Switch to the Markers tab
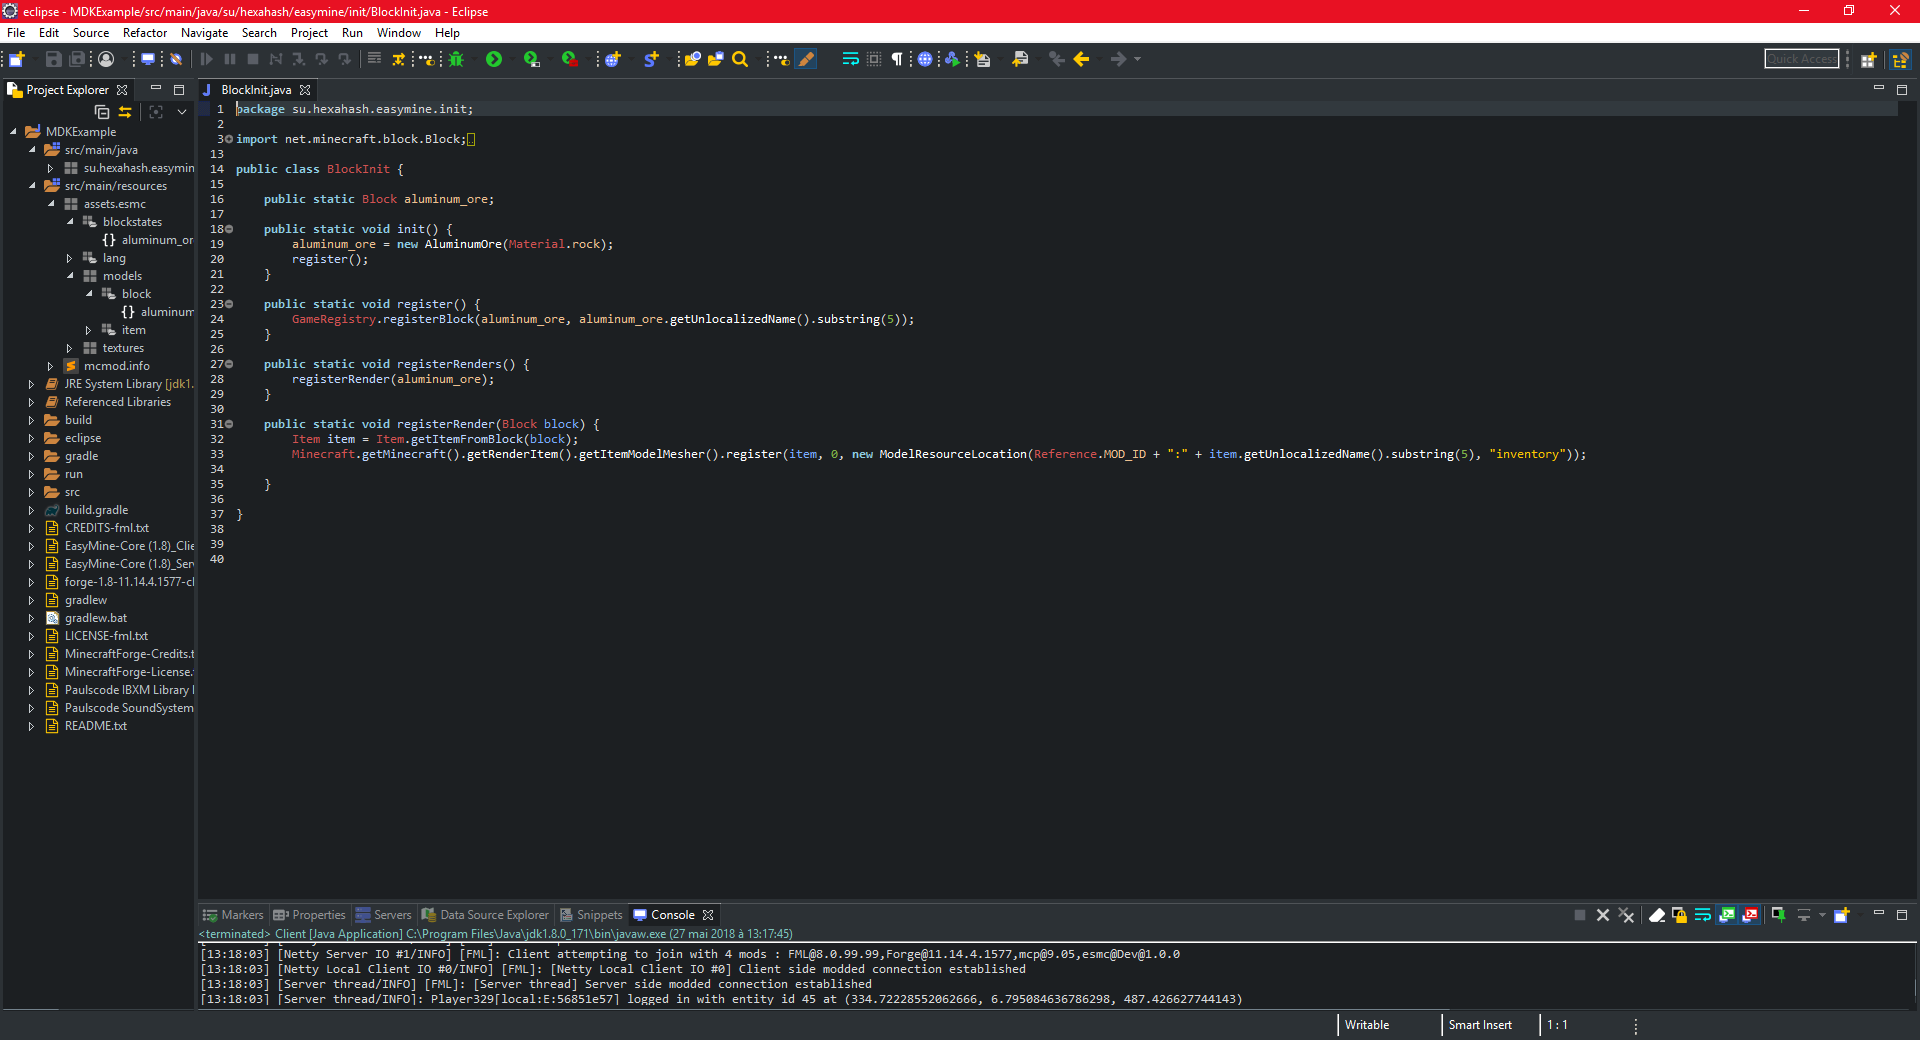This screenshot has height=1040, width=1920. pyautogui.click(x=233, y=915)
